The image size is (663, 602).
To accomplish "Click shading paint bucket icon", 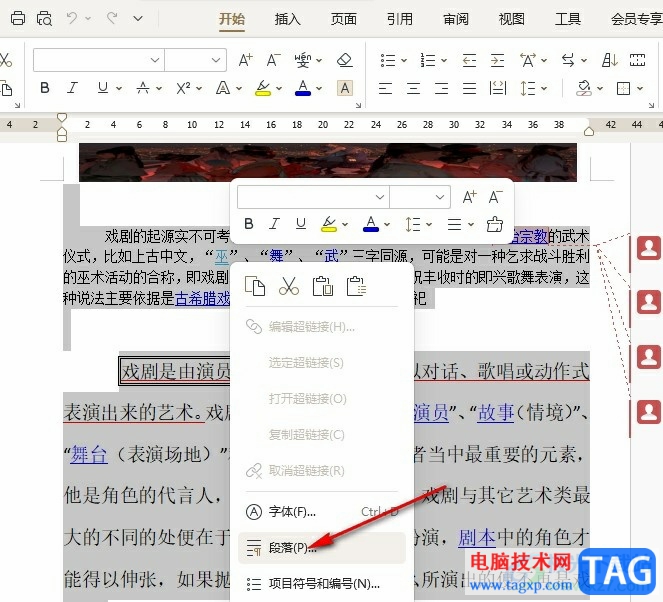I will tap(584, 88).
